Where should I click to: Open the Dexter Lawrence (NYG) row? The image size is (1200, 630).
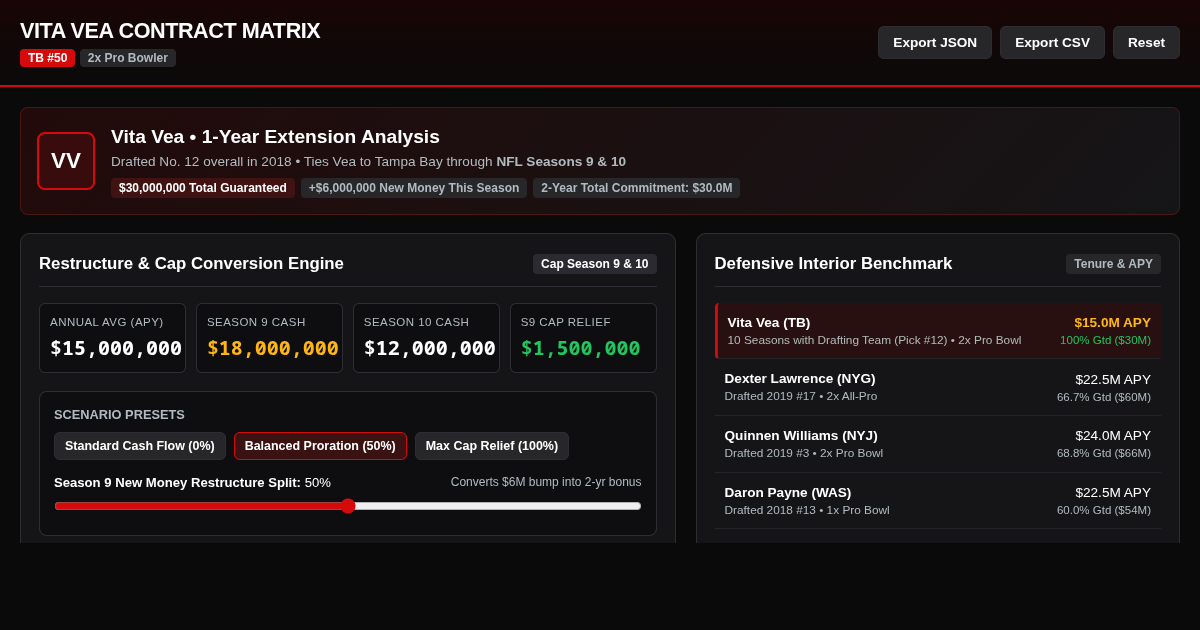click(x=938, y=387)
